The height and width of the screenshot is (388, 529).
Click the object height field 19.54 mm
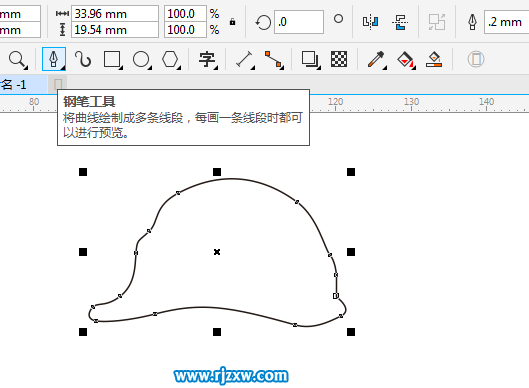coord(115,30)
